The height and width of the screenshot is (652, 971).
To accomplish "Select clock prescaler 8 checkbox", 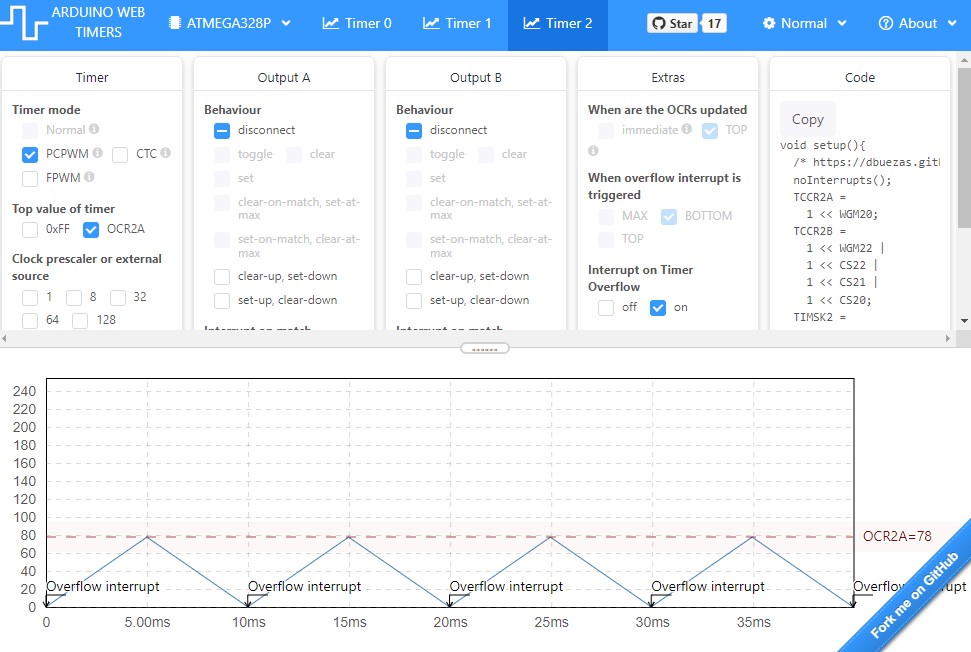I will point(74,298).
